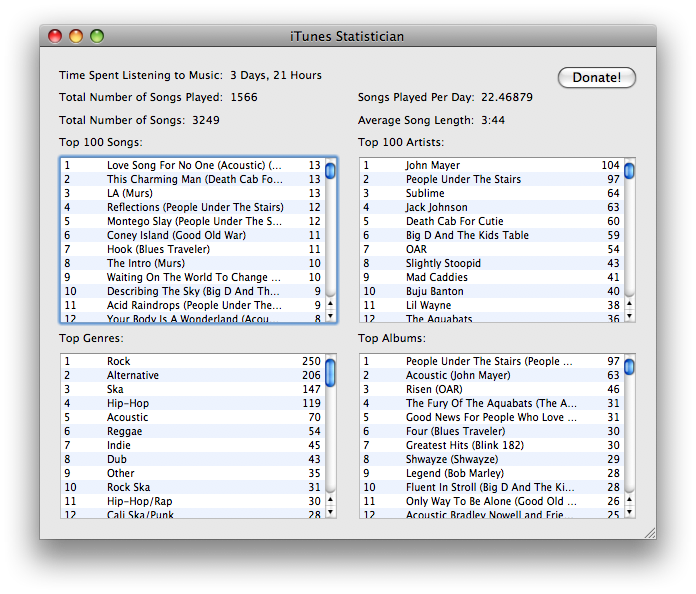696x594 pixels.
Task: Click the Donate! button
Action: point(597,78)
